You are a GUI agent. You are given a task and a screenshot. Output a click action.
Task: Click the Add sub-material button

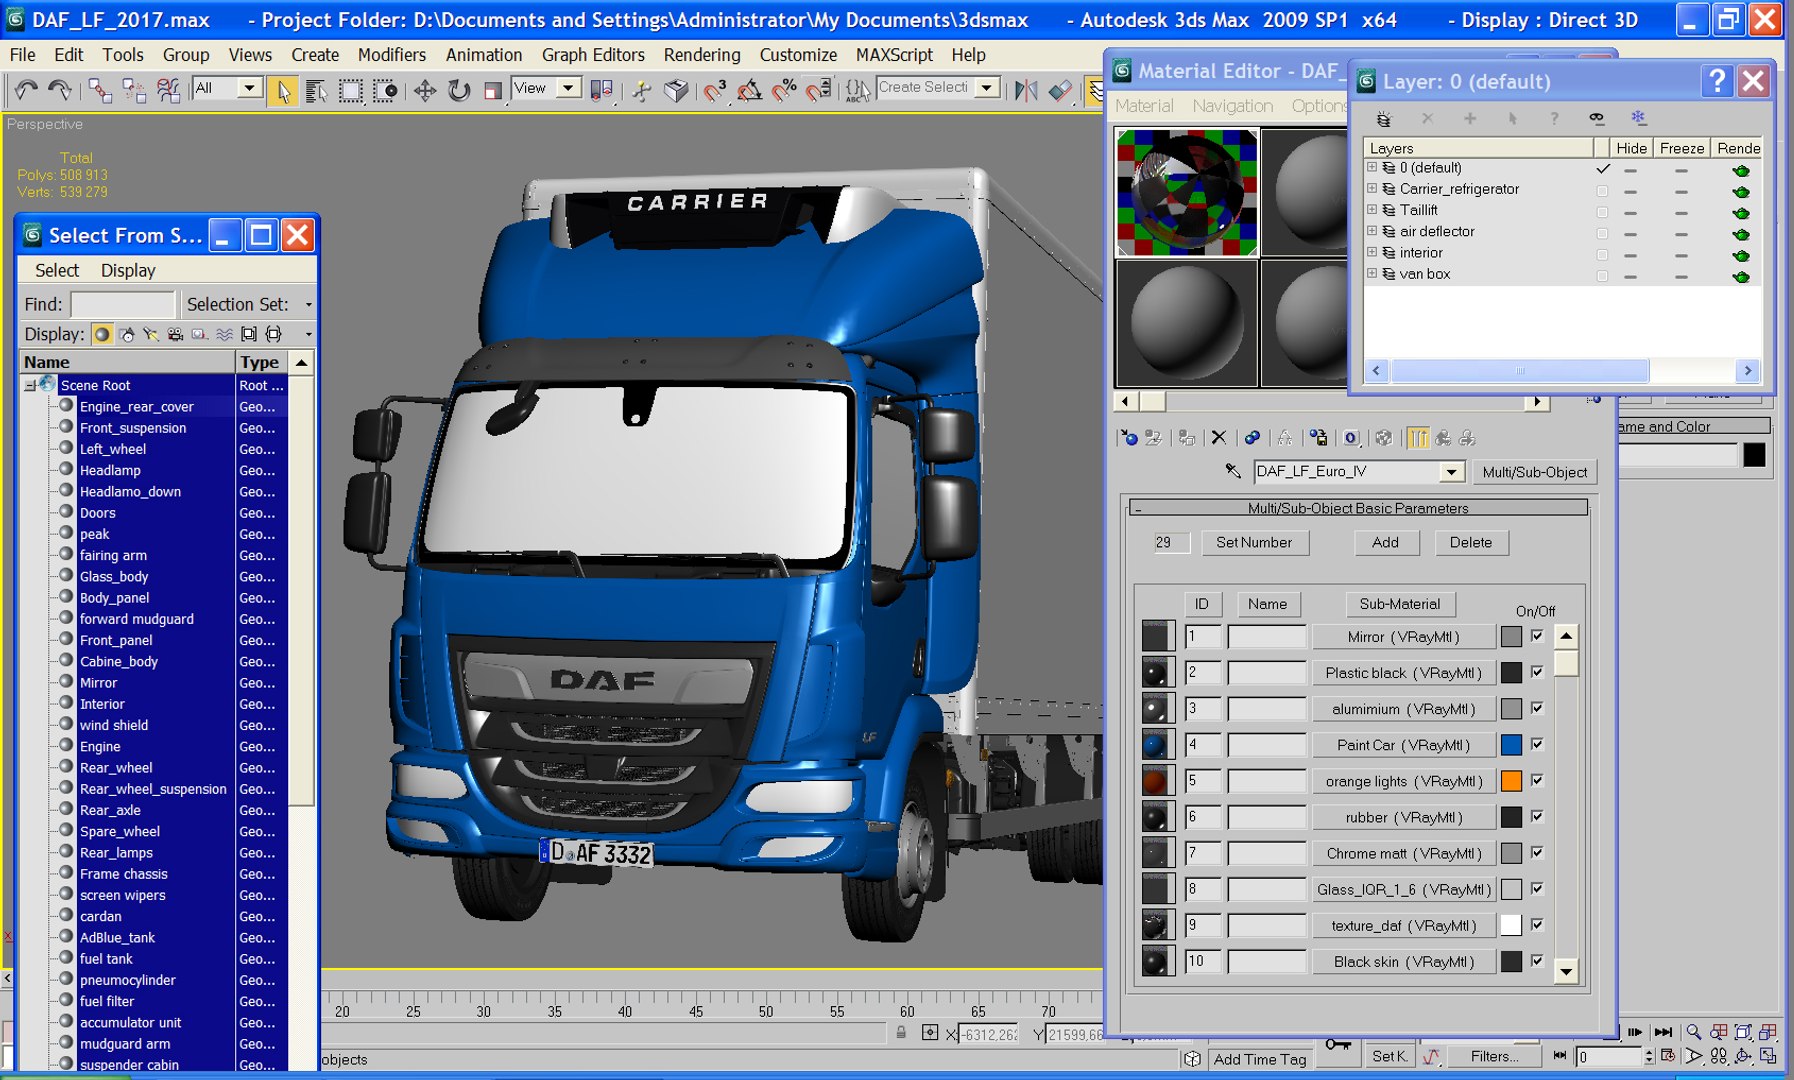[x=1385, y=542]
